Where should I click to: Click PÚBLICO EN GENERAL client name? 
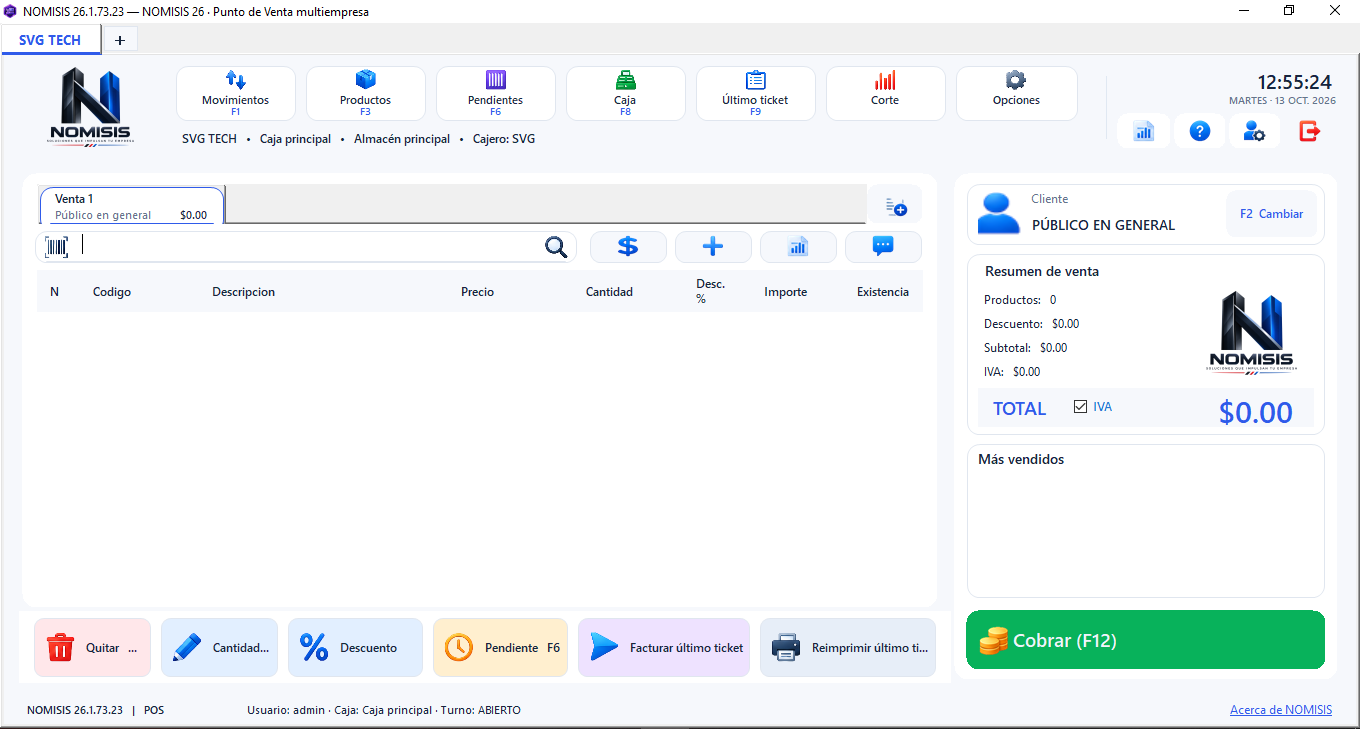pos(1103,225)
